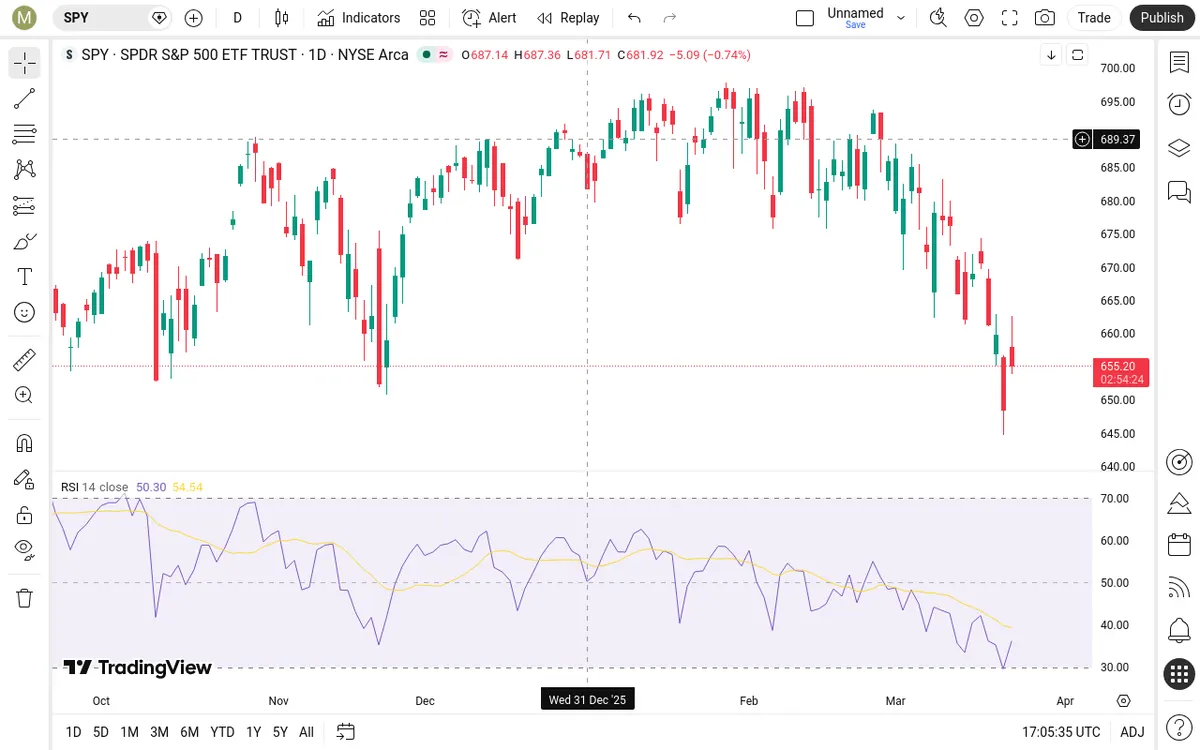Open the news feed icon
Viewport: 1200px width, 750px height.
coord(1179,588)
